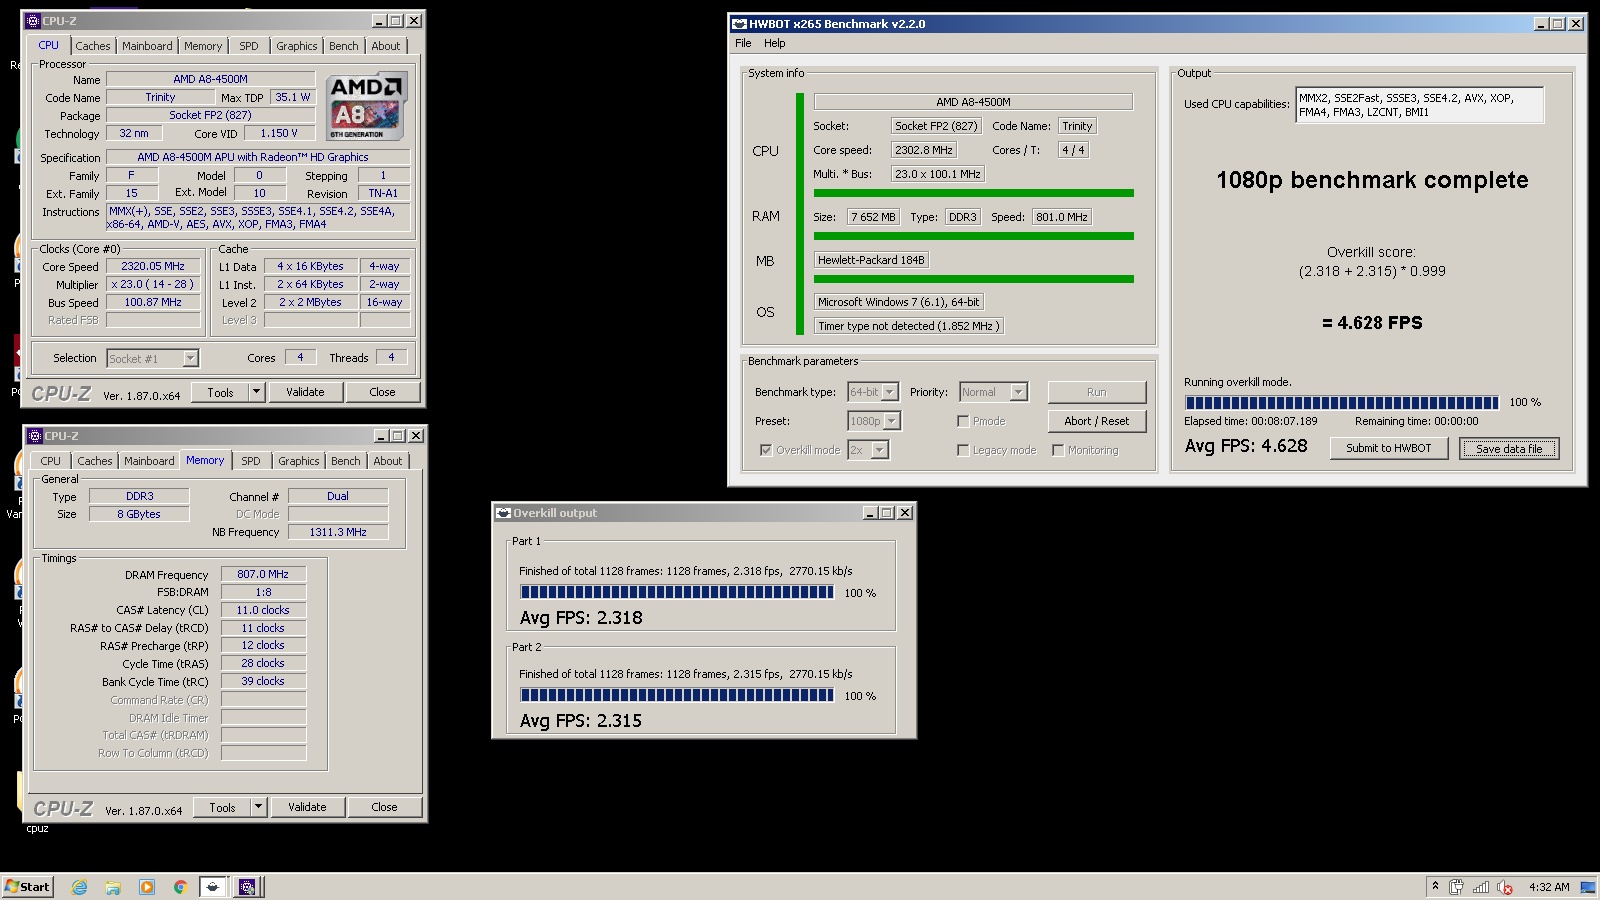Click Tools button in top CPU-Z window
The height and width of the screenshot is (900, 1600).
click(x=221, y=392)
